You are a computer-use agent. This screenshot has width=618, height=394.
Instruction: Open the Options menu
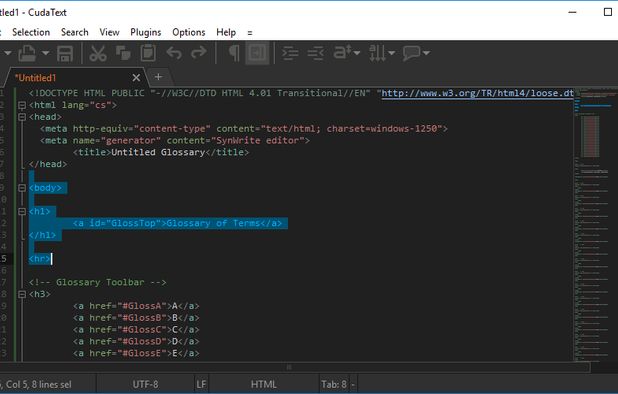(189, 32)
